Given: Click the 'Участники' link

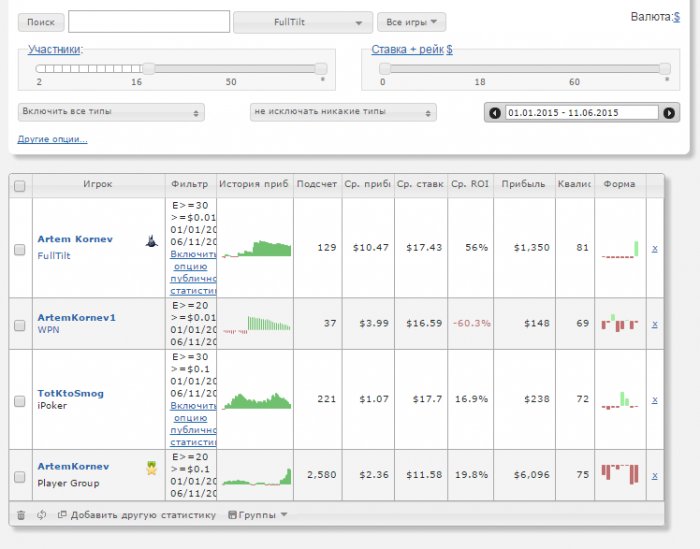Looking at the screenshot, I should point(54,49).
